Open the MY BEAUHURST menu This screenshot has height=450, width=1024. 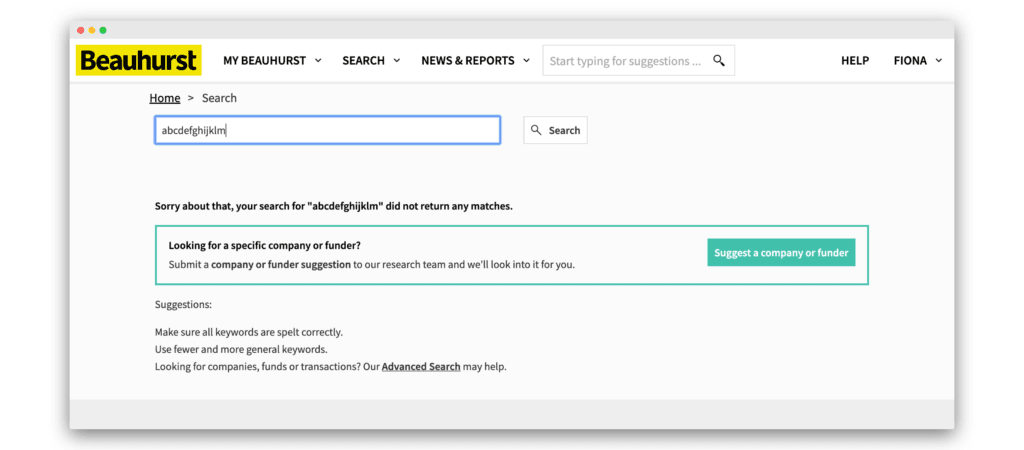tap(272, 60)
